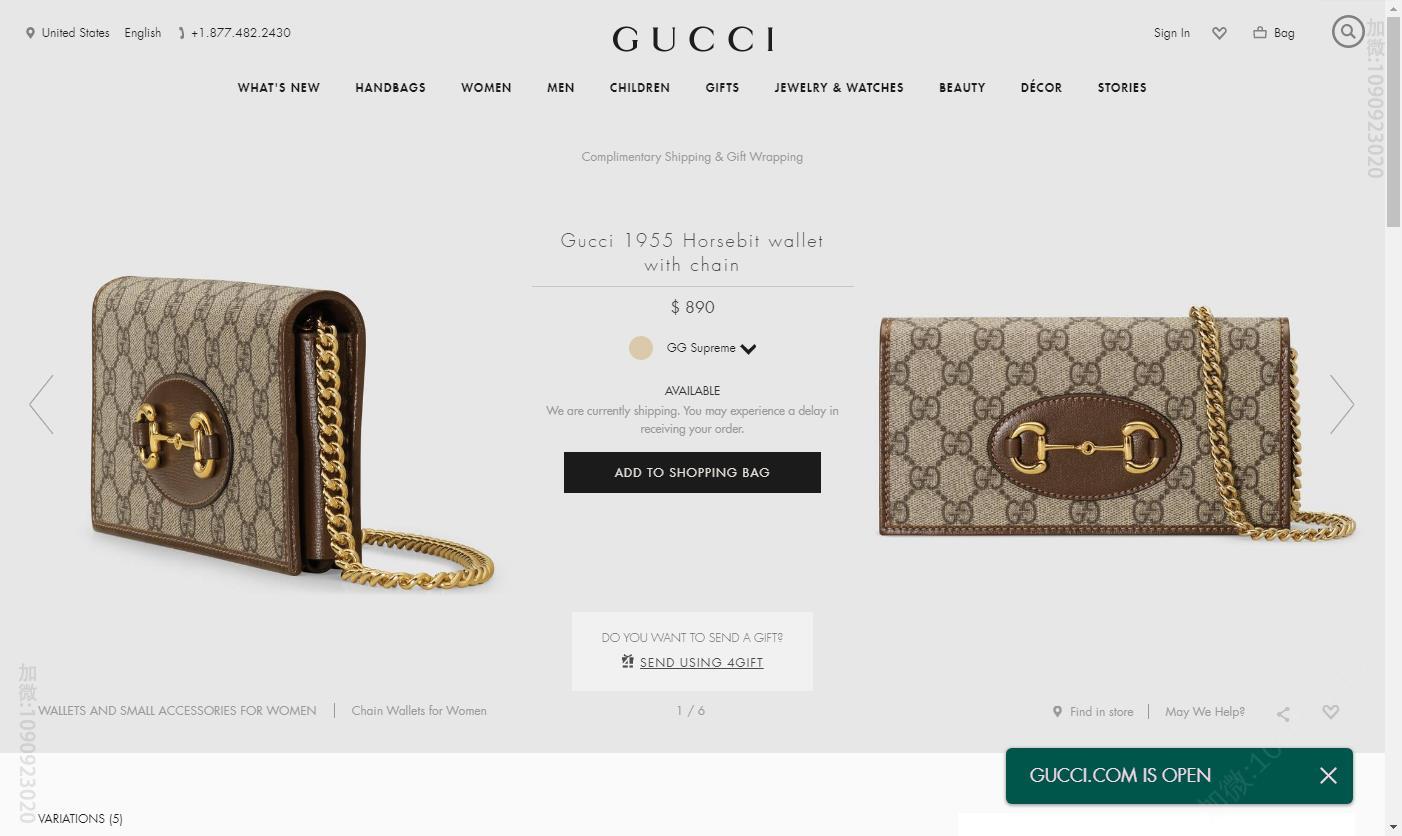Select the beige GG Supreme color swatch
This screenshot has height=836, width=1402.
[641, 348]
